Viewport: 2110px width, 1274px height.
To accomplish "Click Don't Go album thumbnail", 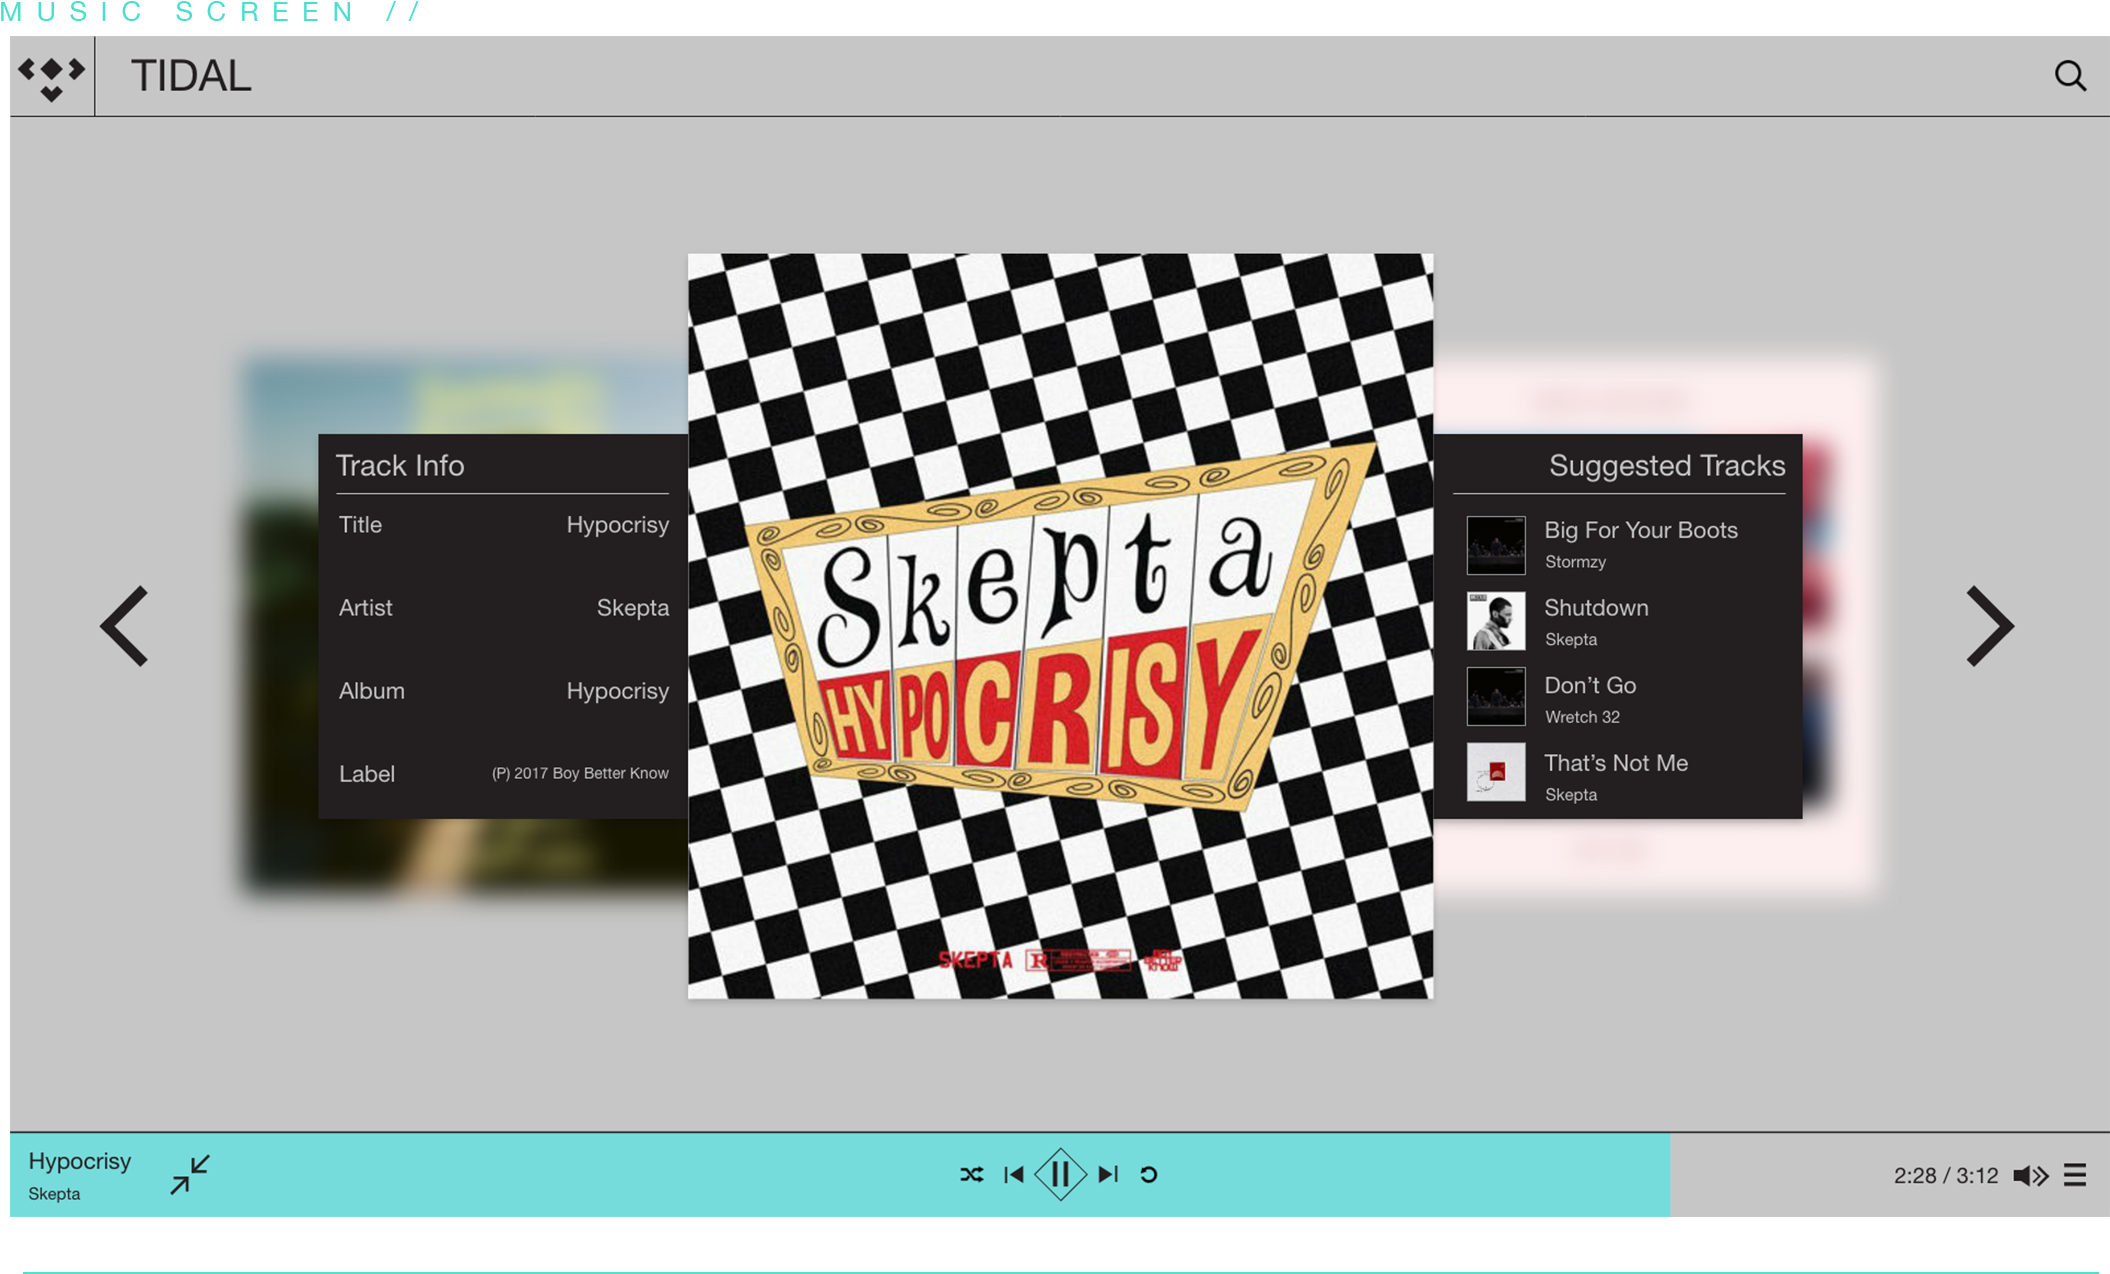I will click(x=1495, y=696).
